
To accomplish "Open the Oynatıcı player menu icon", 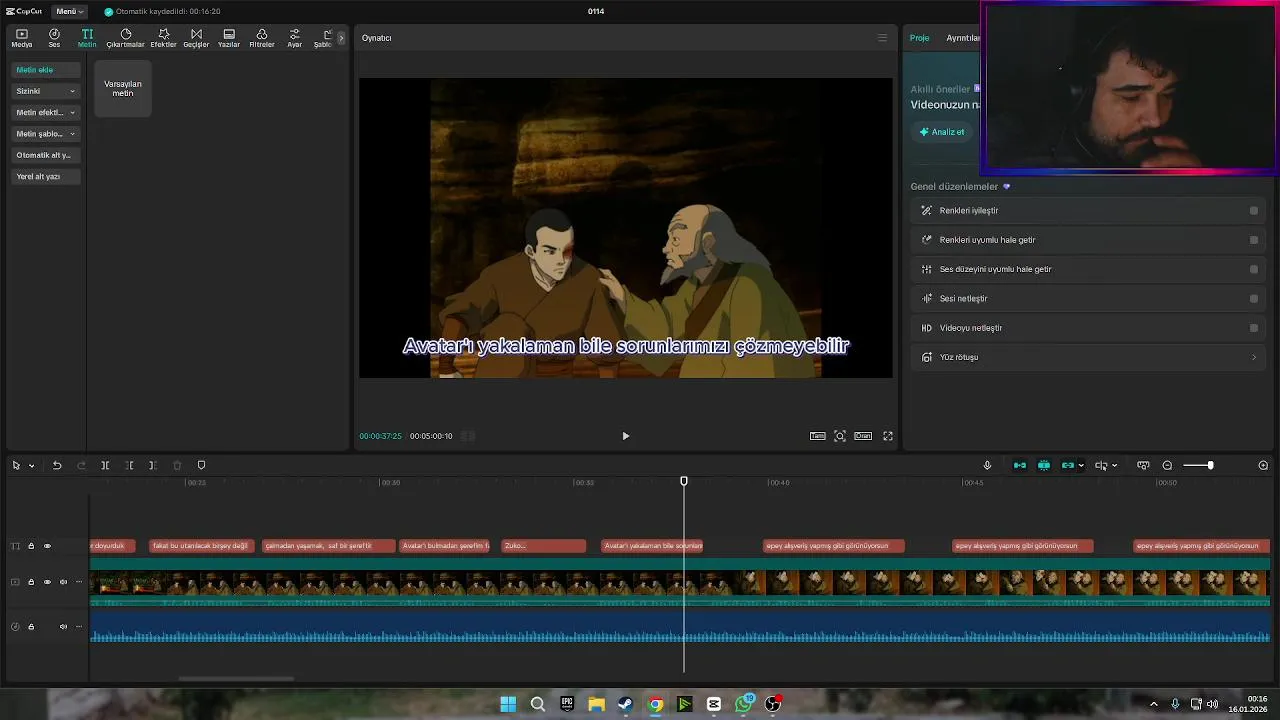I will pos(882,38).
